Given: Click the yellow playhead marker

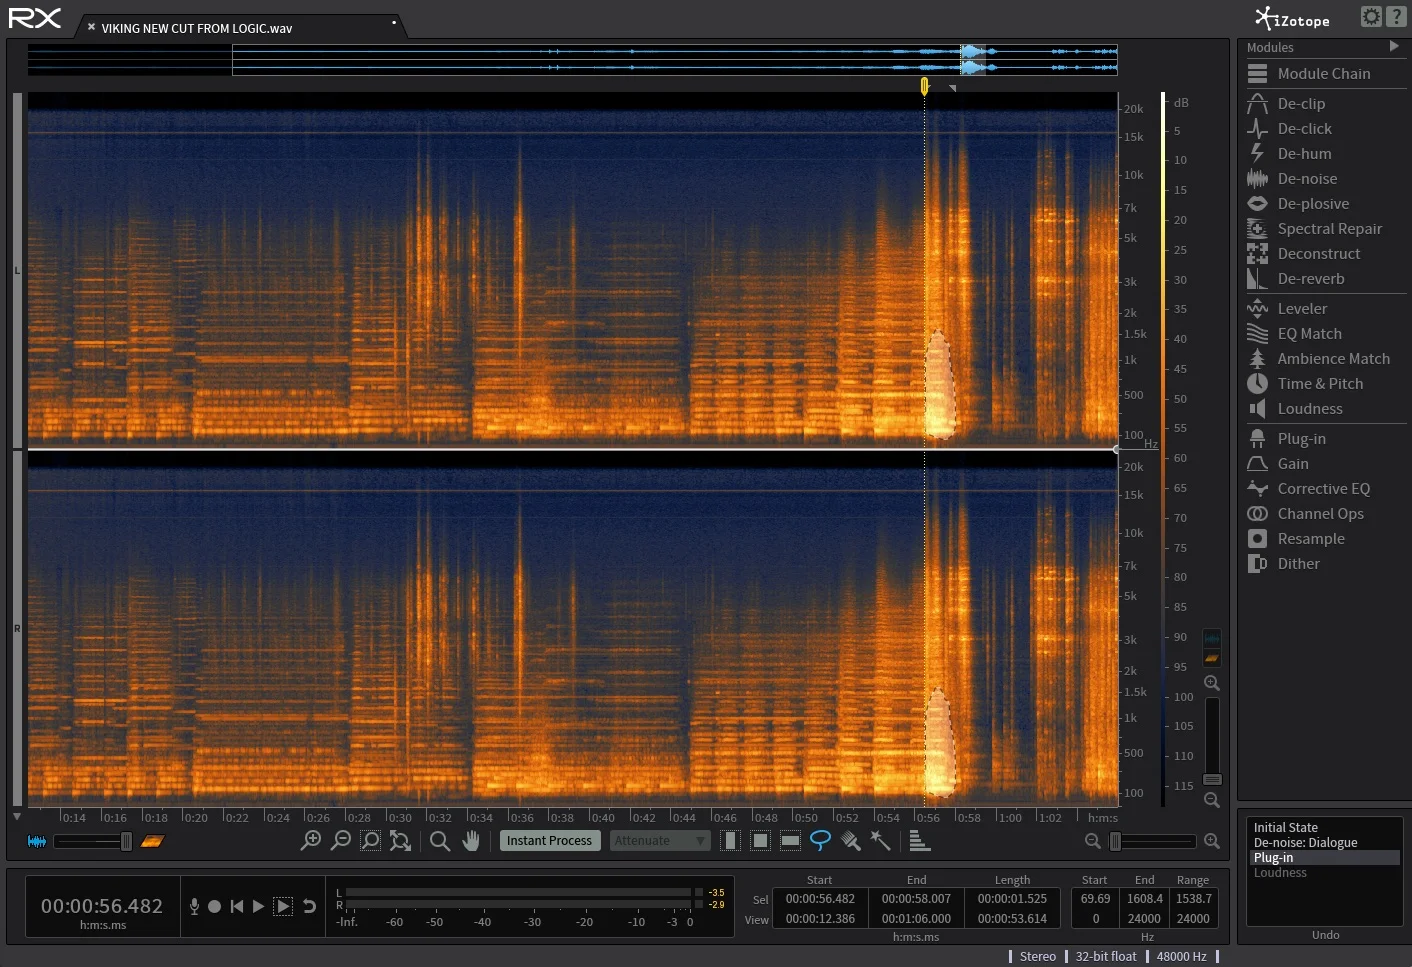Looking at the screenshot, I should [x=925, y=87].
